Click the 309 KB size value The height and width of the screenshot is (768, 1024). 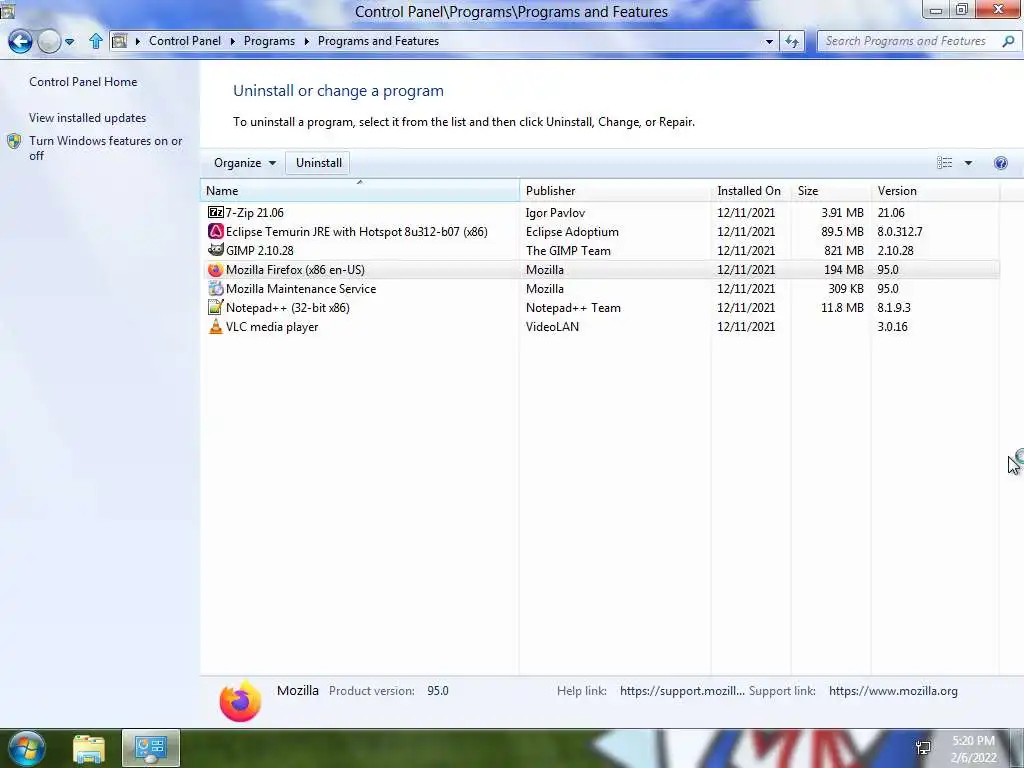tap(846, 289)
